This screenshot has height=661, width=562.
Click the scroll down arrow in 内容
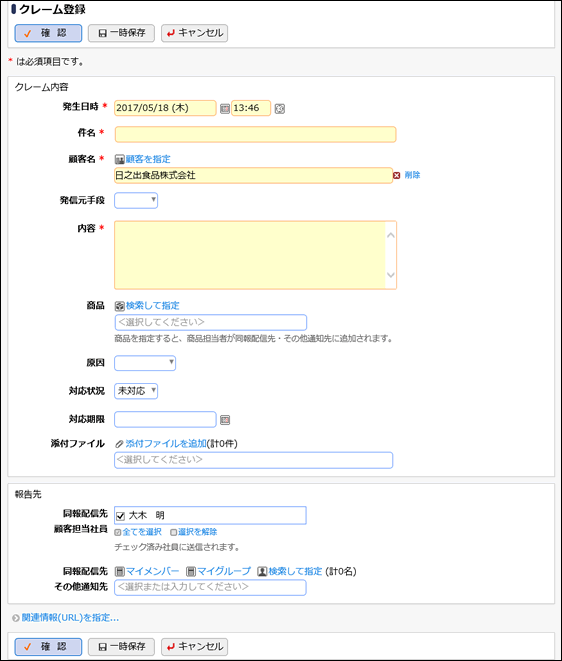pos(391,275)
